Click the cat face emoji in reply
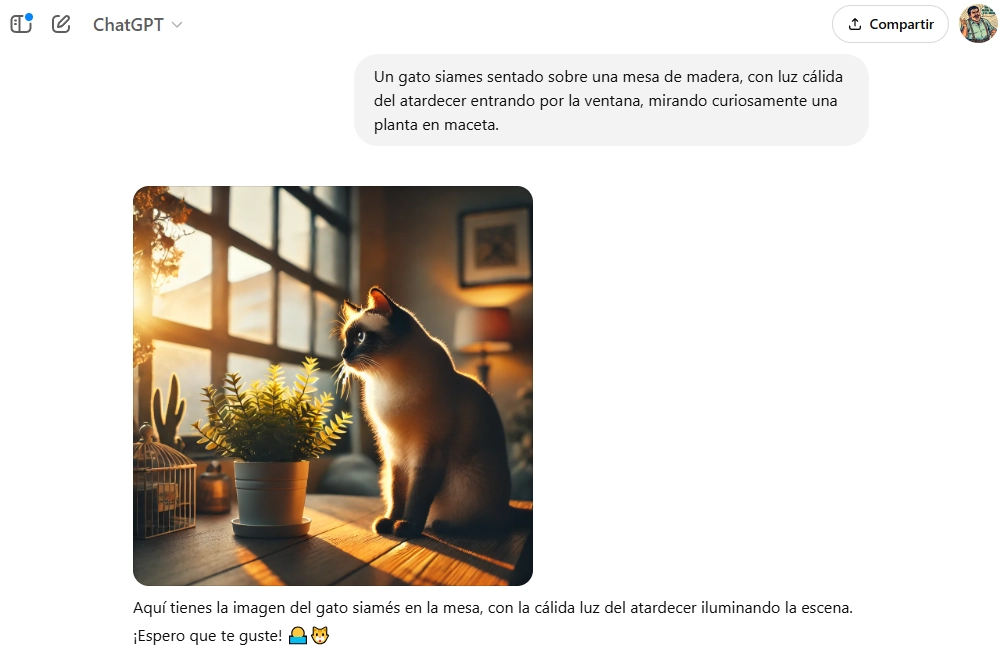The image size is (1001, 652). click(320, 635)
